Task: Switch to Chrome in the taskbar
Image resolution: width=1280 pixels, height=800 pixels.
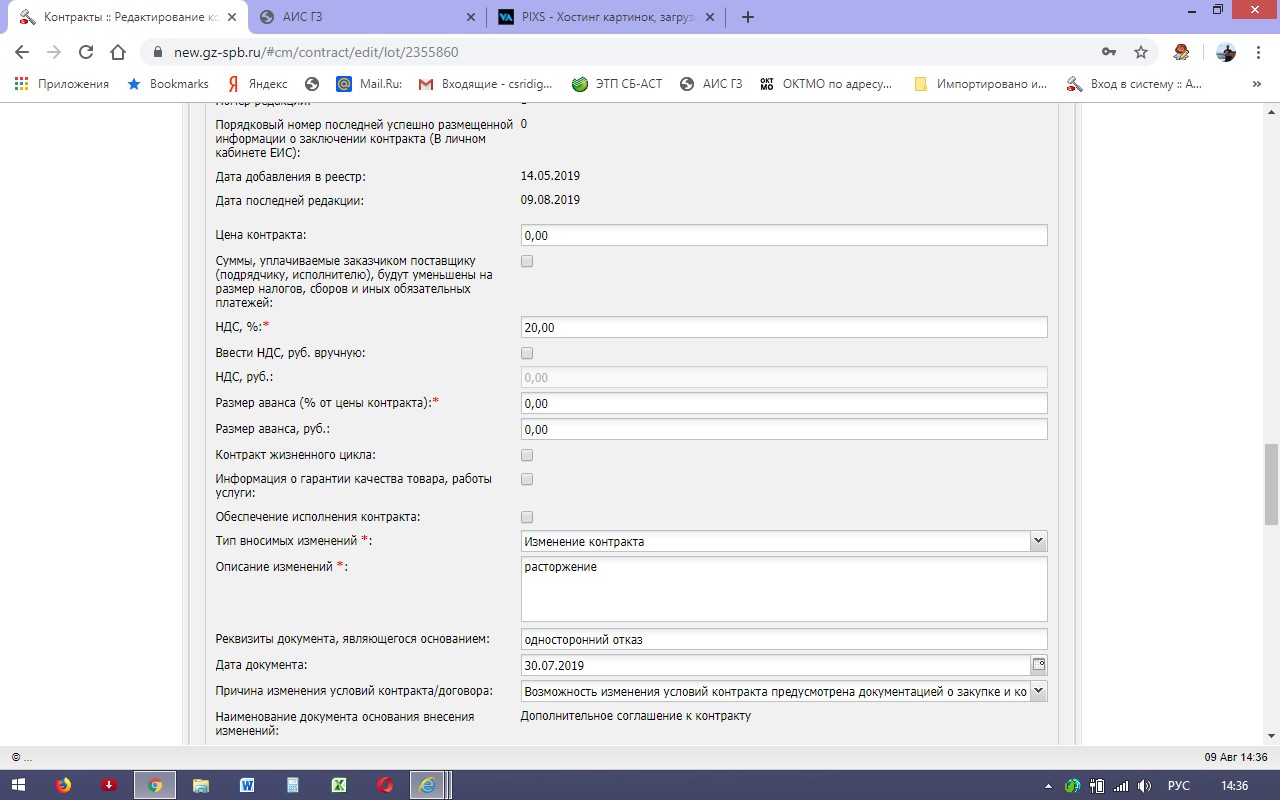Action: (155, 785)
